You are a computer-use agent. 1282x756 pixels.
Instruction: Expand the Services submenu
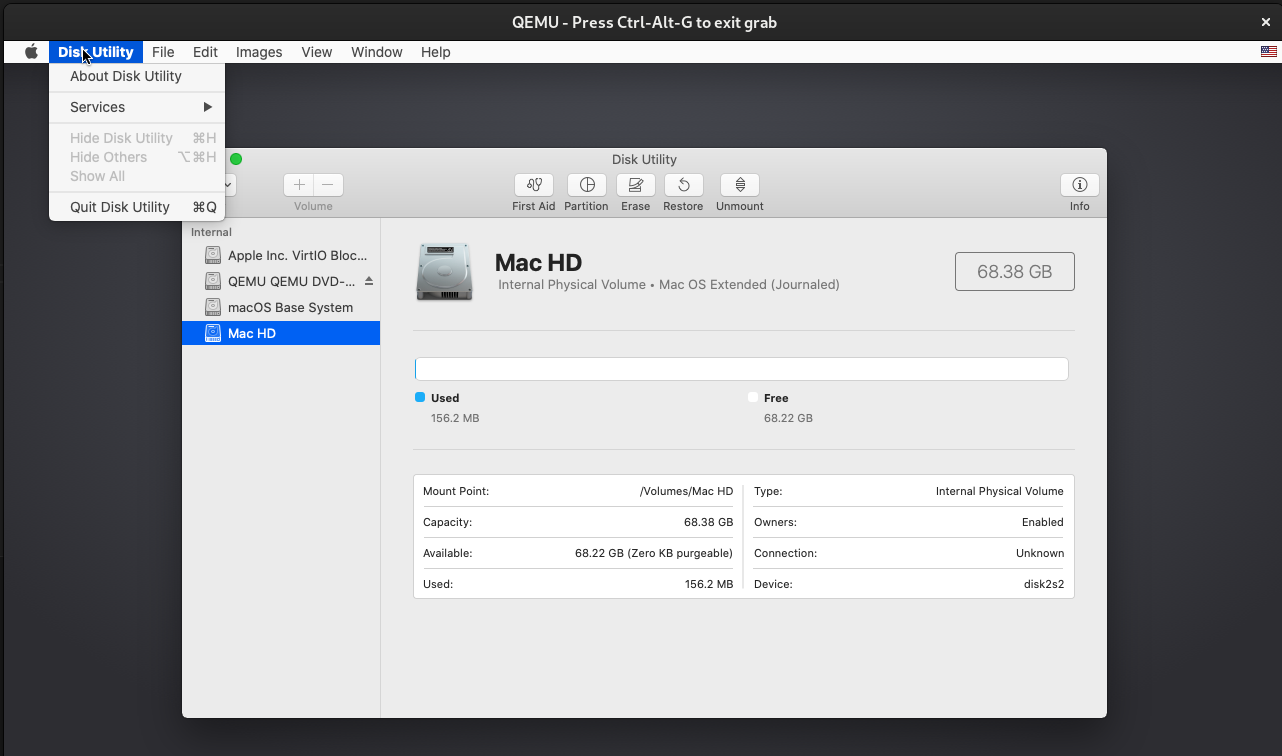pyautogui.click(x=137, y=107)
